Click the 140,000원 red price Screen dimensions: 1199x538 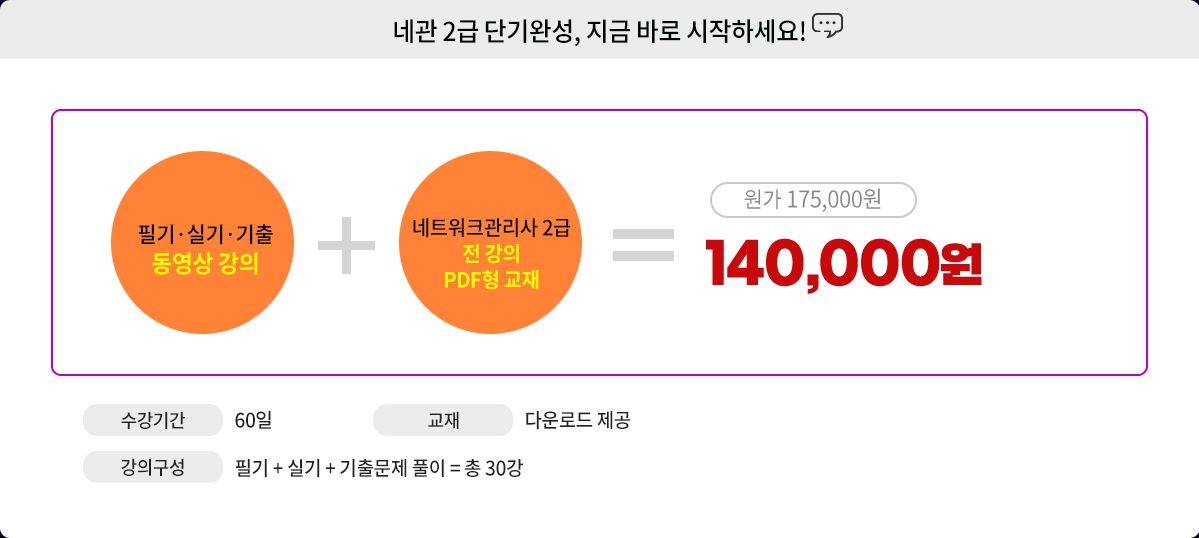click(x=843, y=263)
